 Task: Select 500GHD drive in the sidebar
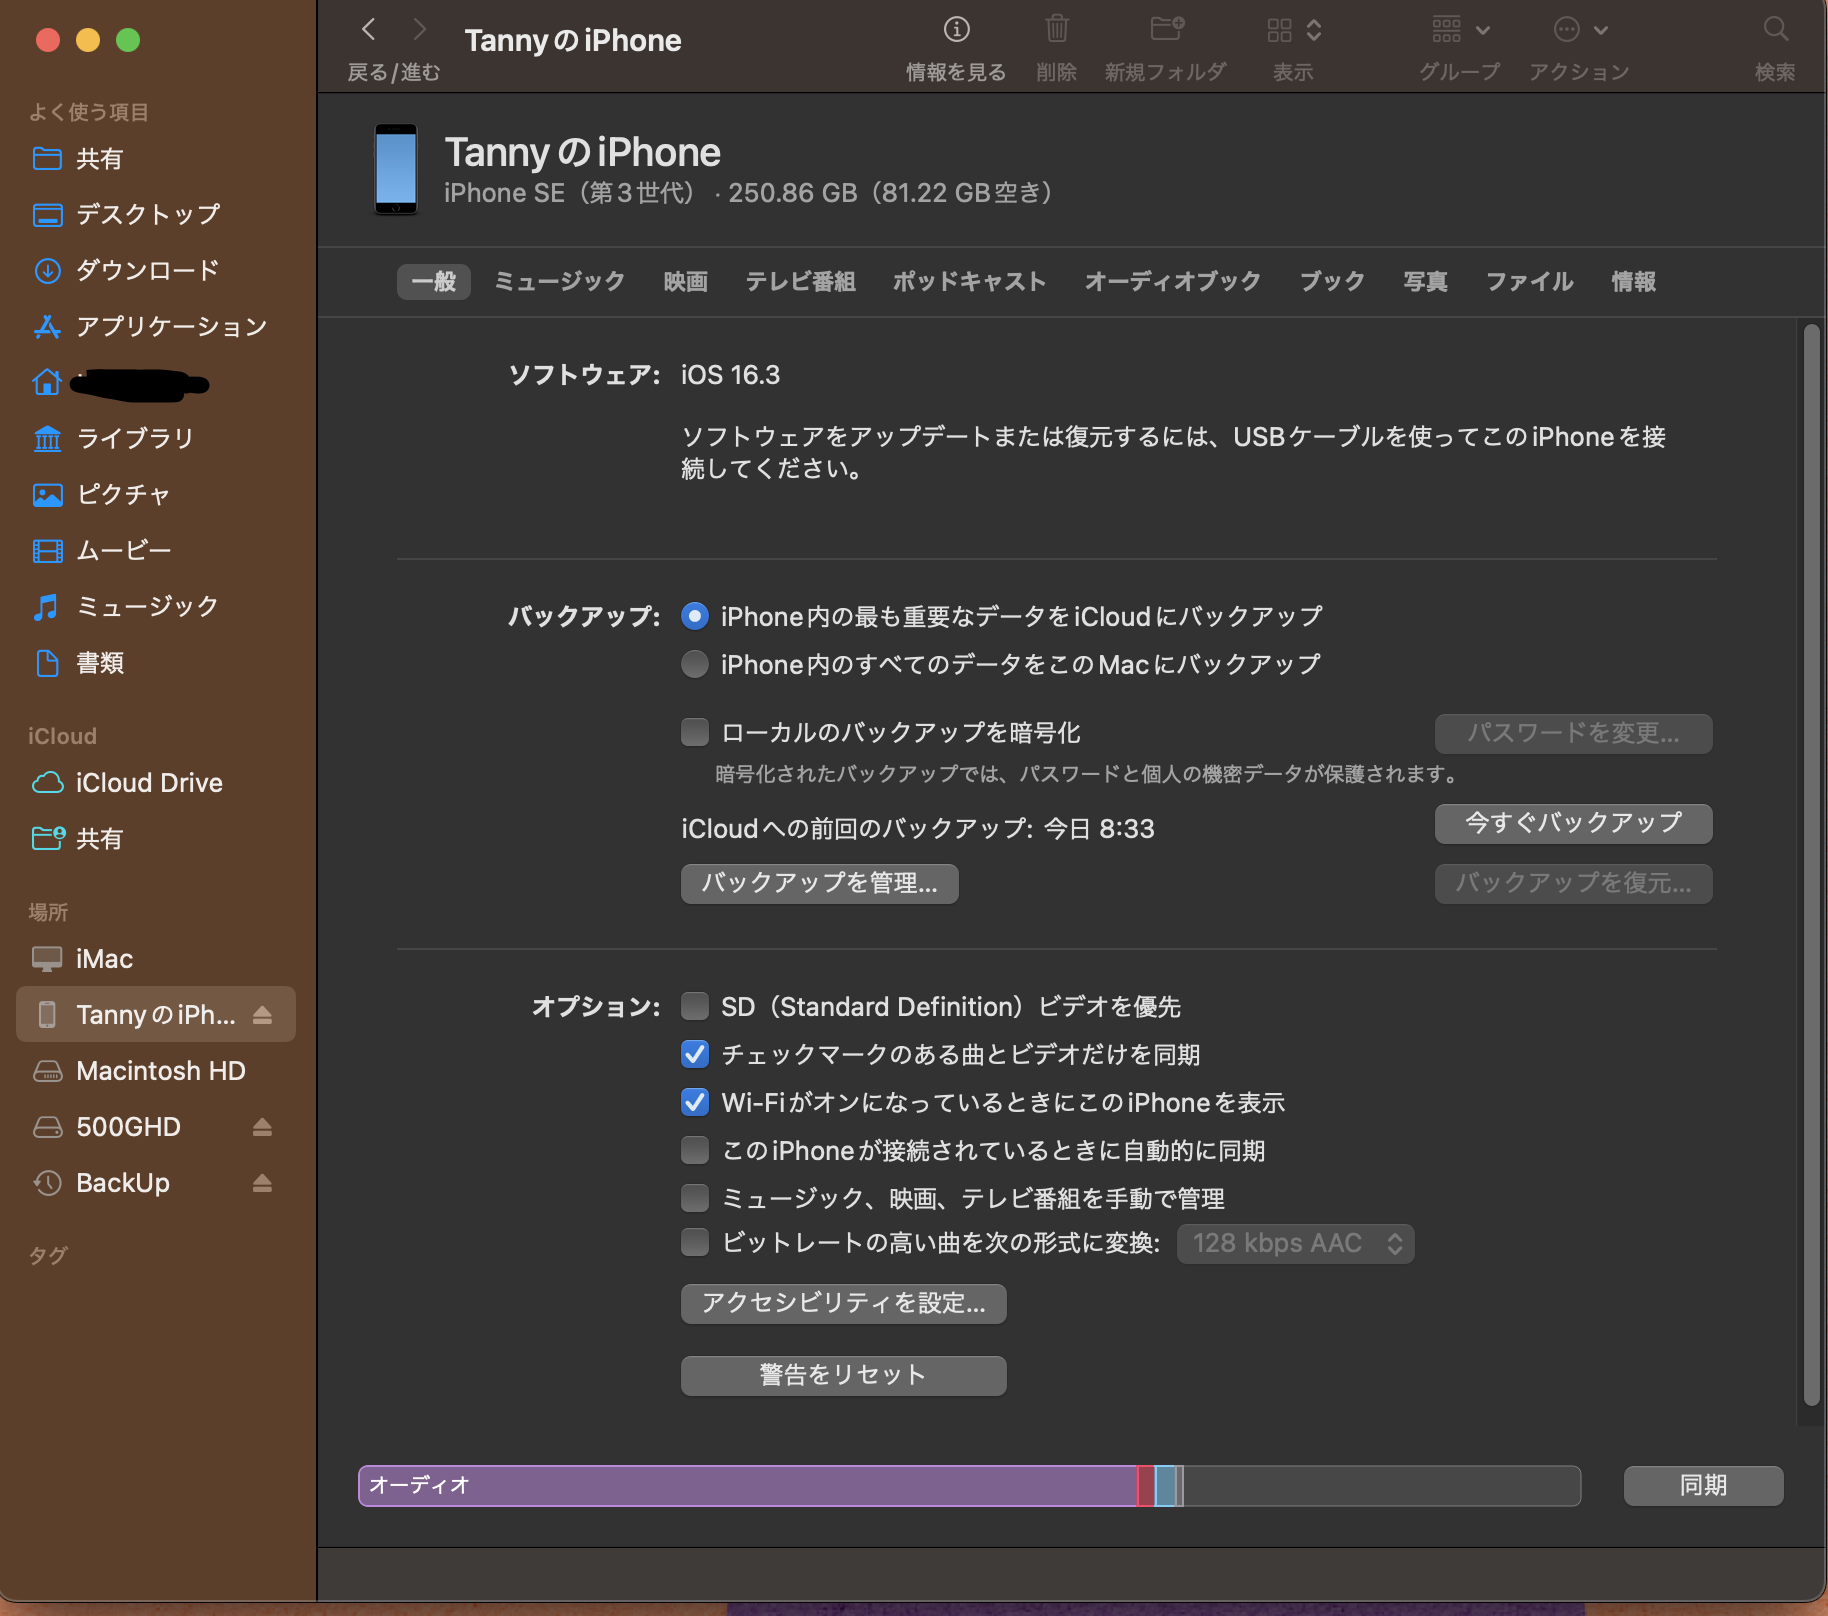click(x=129, y=1127)
